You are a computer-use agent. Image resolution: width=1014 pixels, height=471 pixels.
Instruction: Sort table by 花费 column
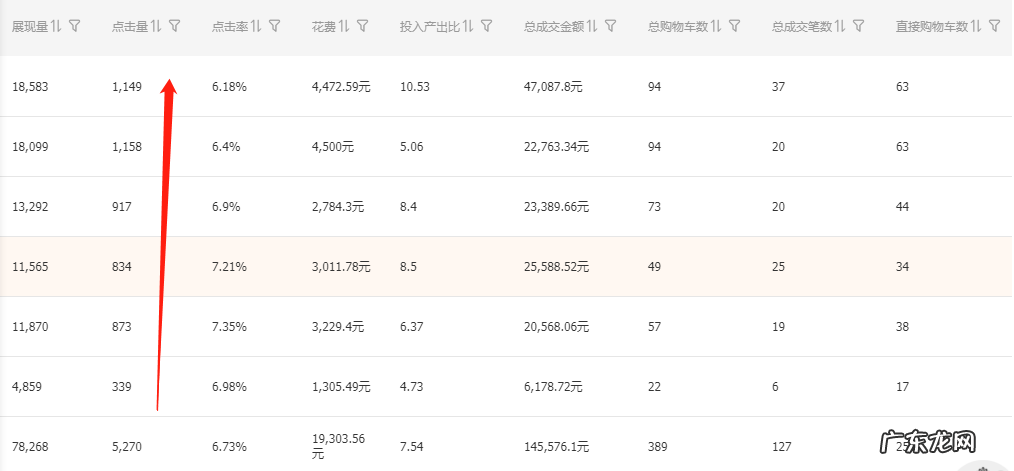tap(343, 26)
